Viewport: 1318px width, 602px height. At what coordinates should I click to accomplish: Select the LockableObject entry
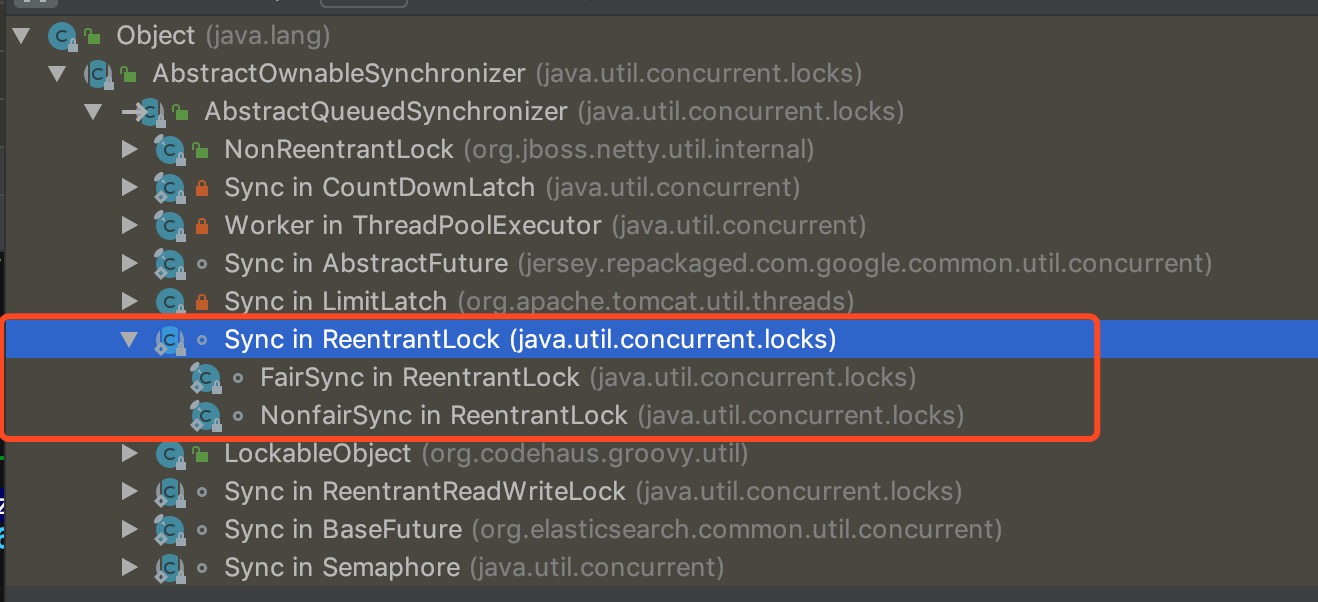(486, 454)
